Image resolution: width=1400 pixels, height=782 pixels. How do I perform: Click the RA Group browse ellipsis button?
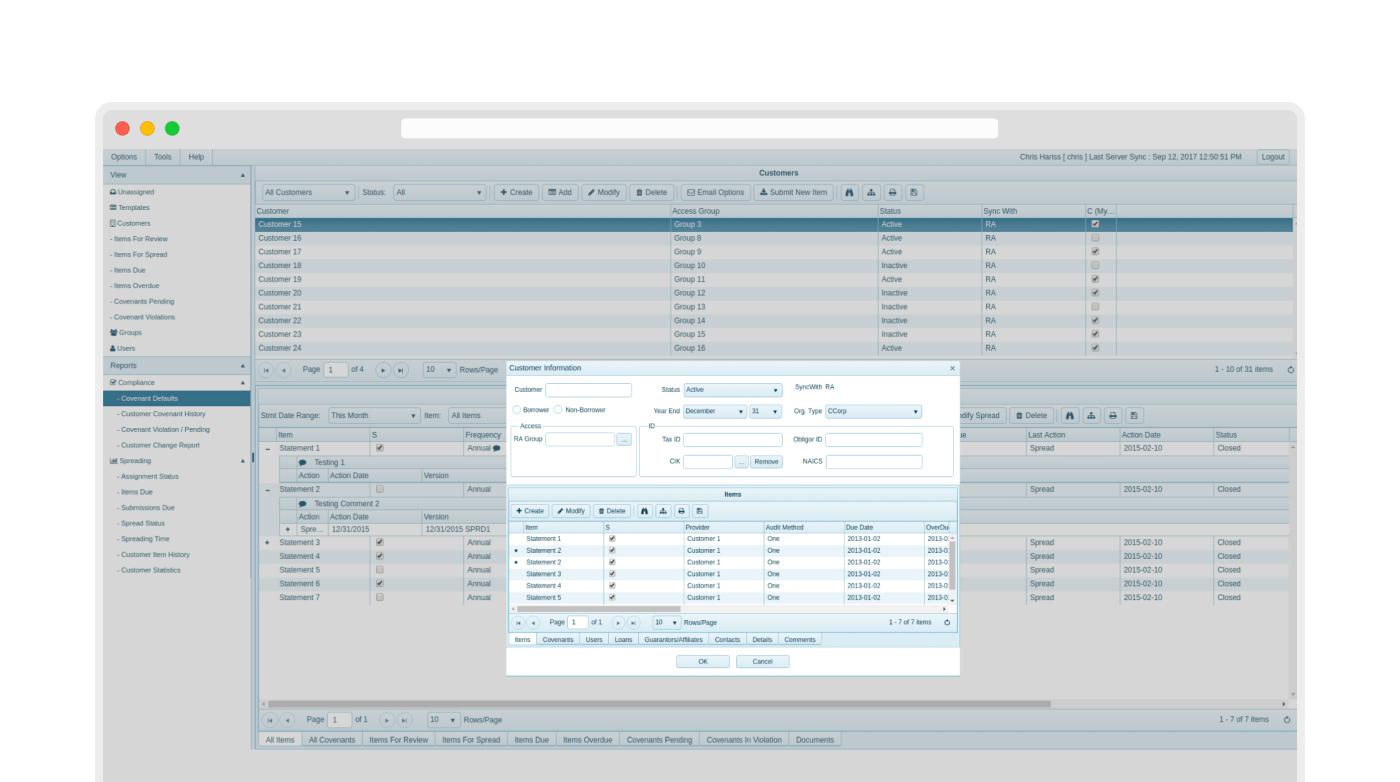tap(624, 439)
